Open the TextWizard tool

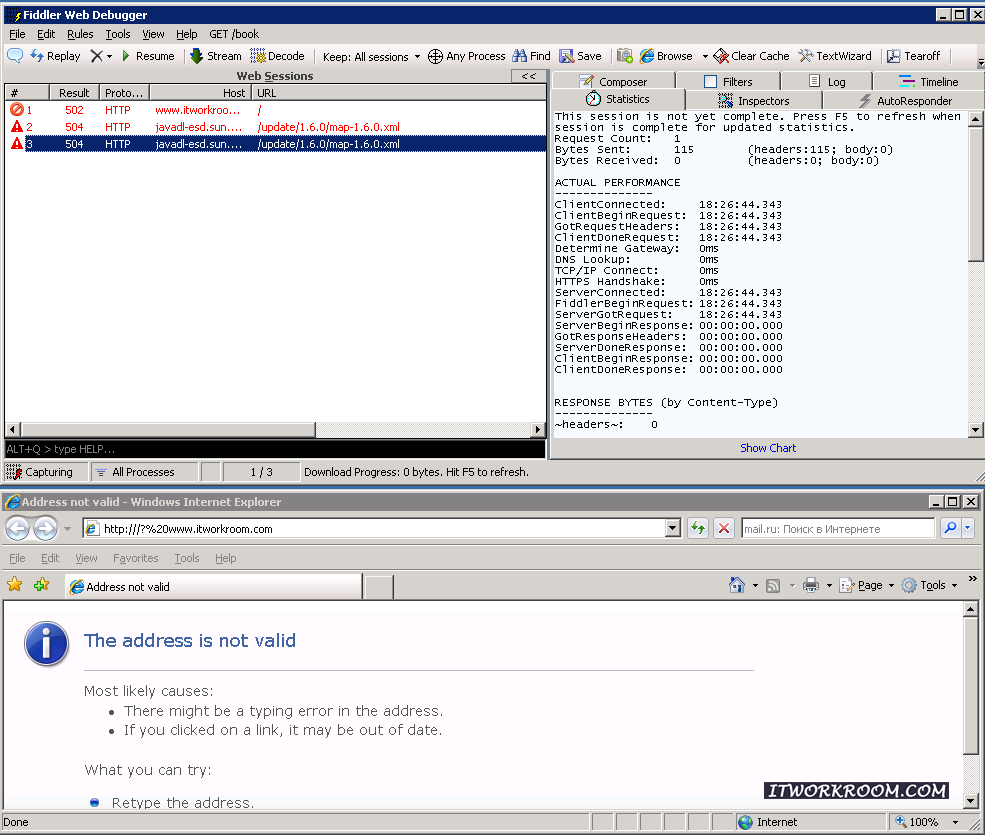click(835, 56)
